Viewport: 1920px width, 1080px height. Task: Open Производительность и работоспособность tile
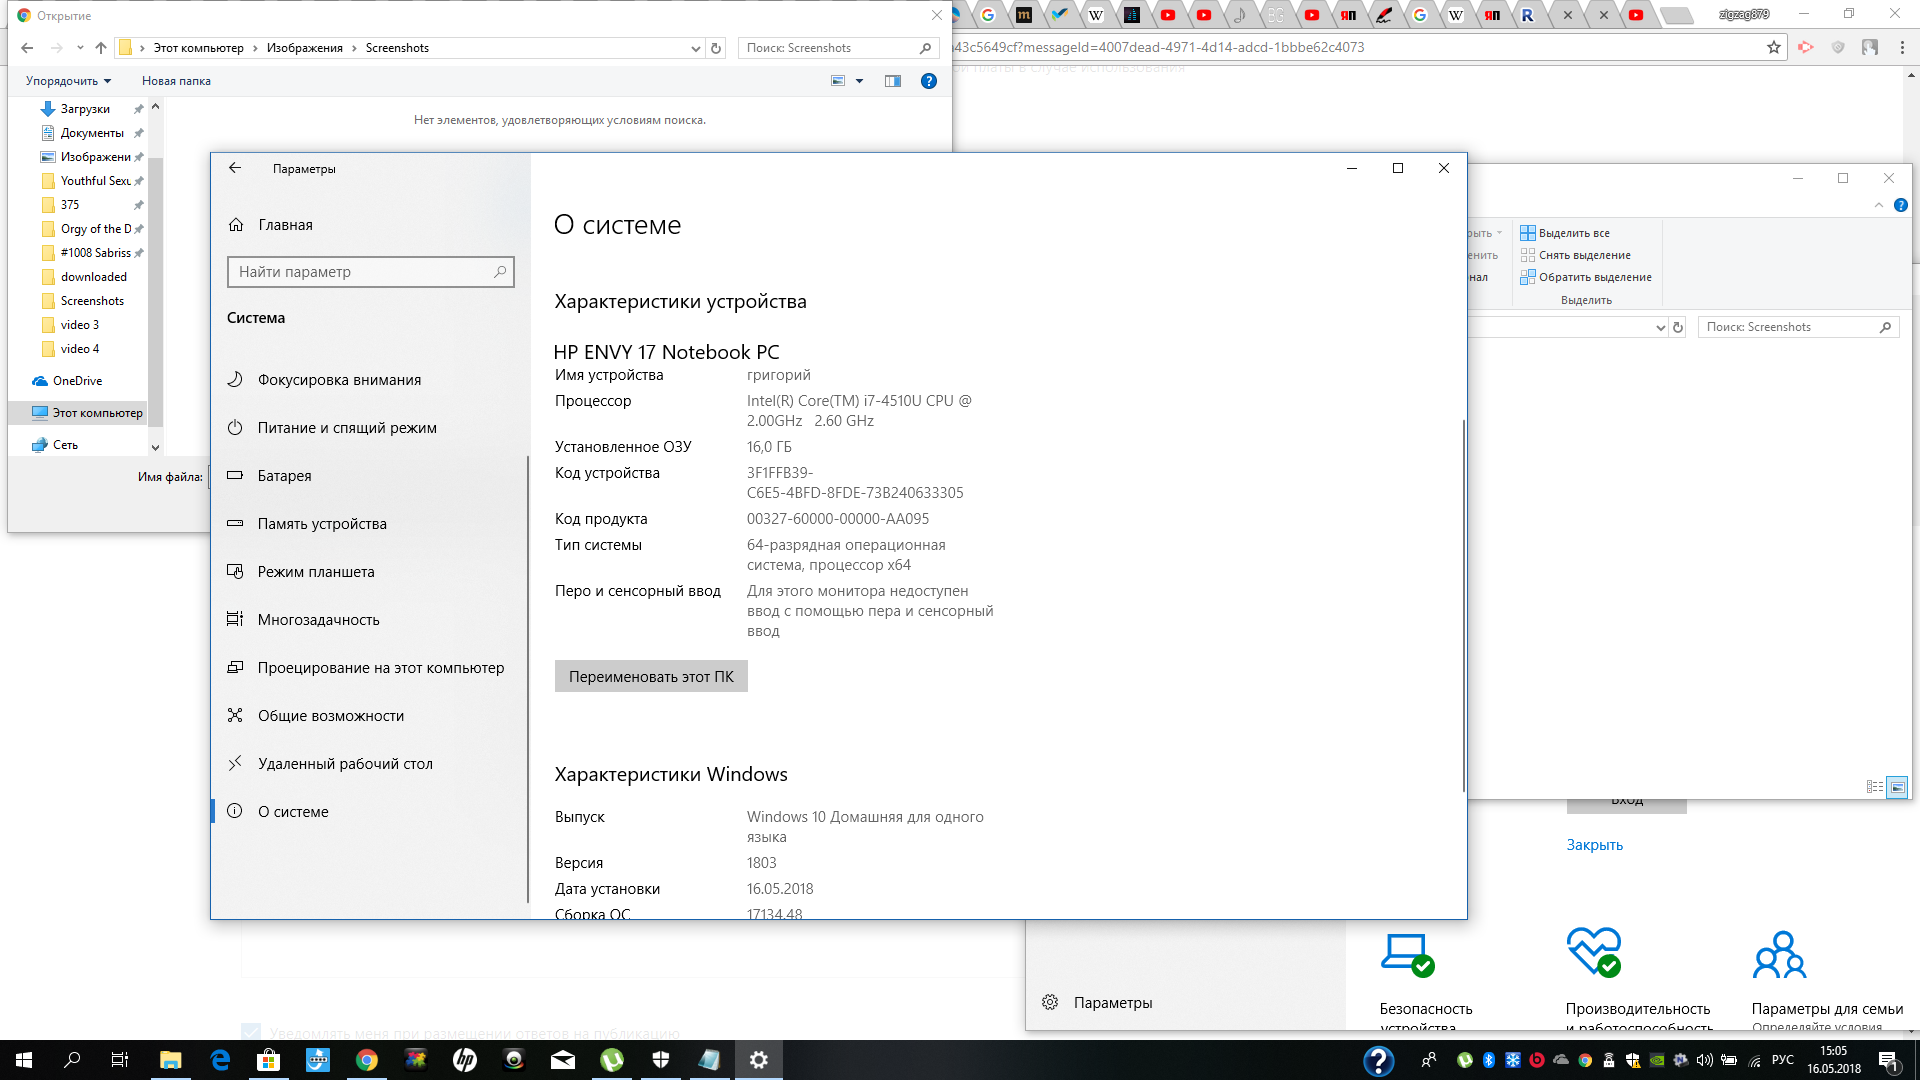click(x=1638, y=980)
